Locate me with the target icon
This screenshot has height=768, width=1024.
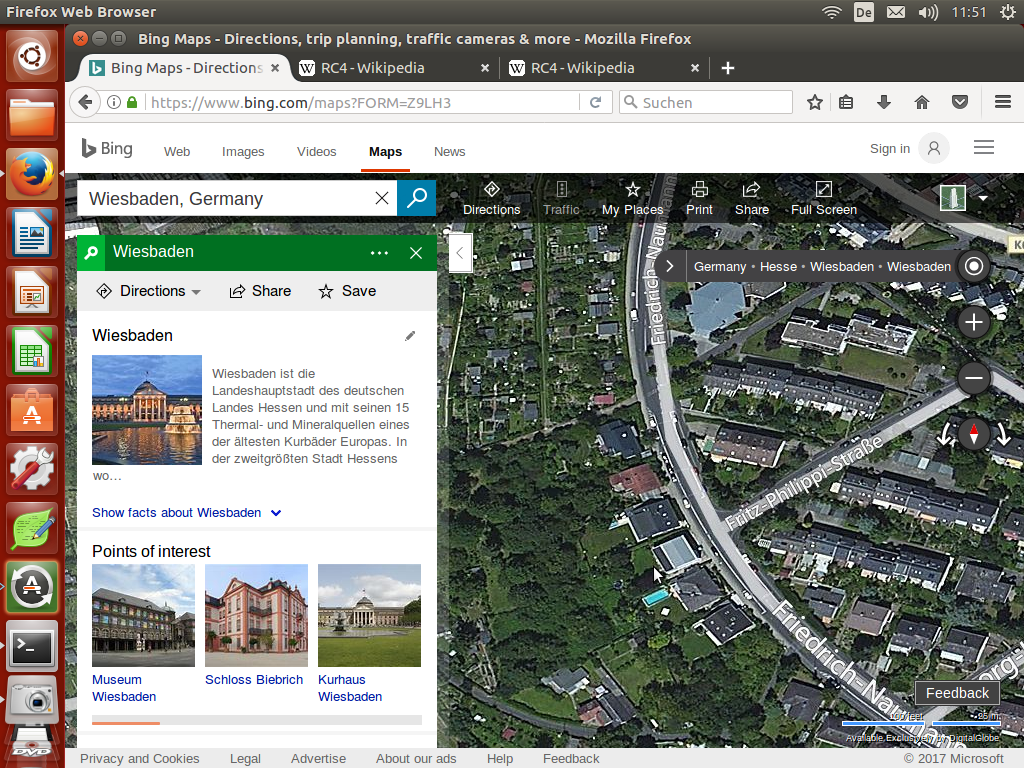973,266
